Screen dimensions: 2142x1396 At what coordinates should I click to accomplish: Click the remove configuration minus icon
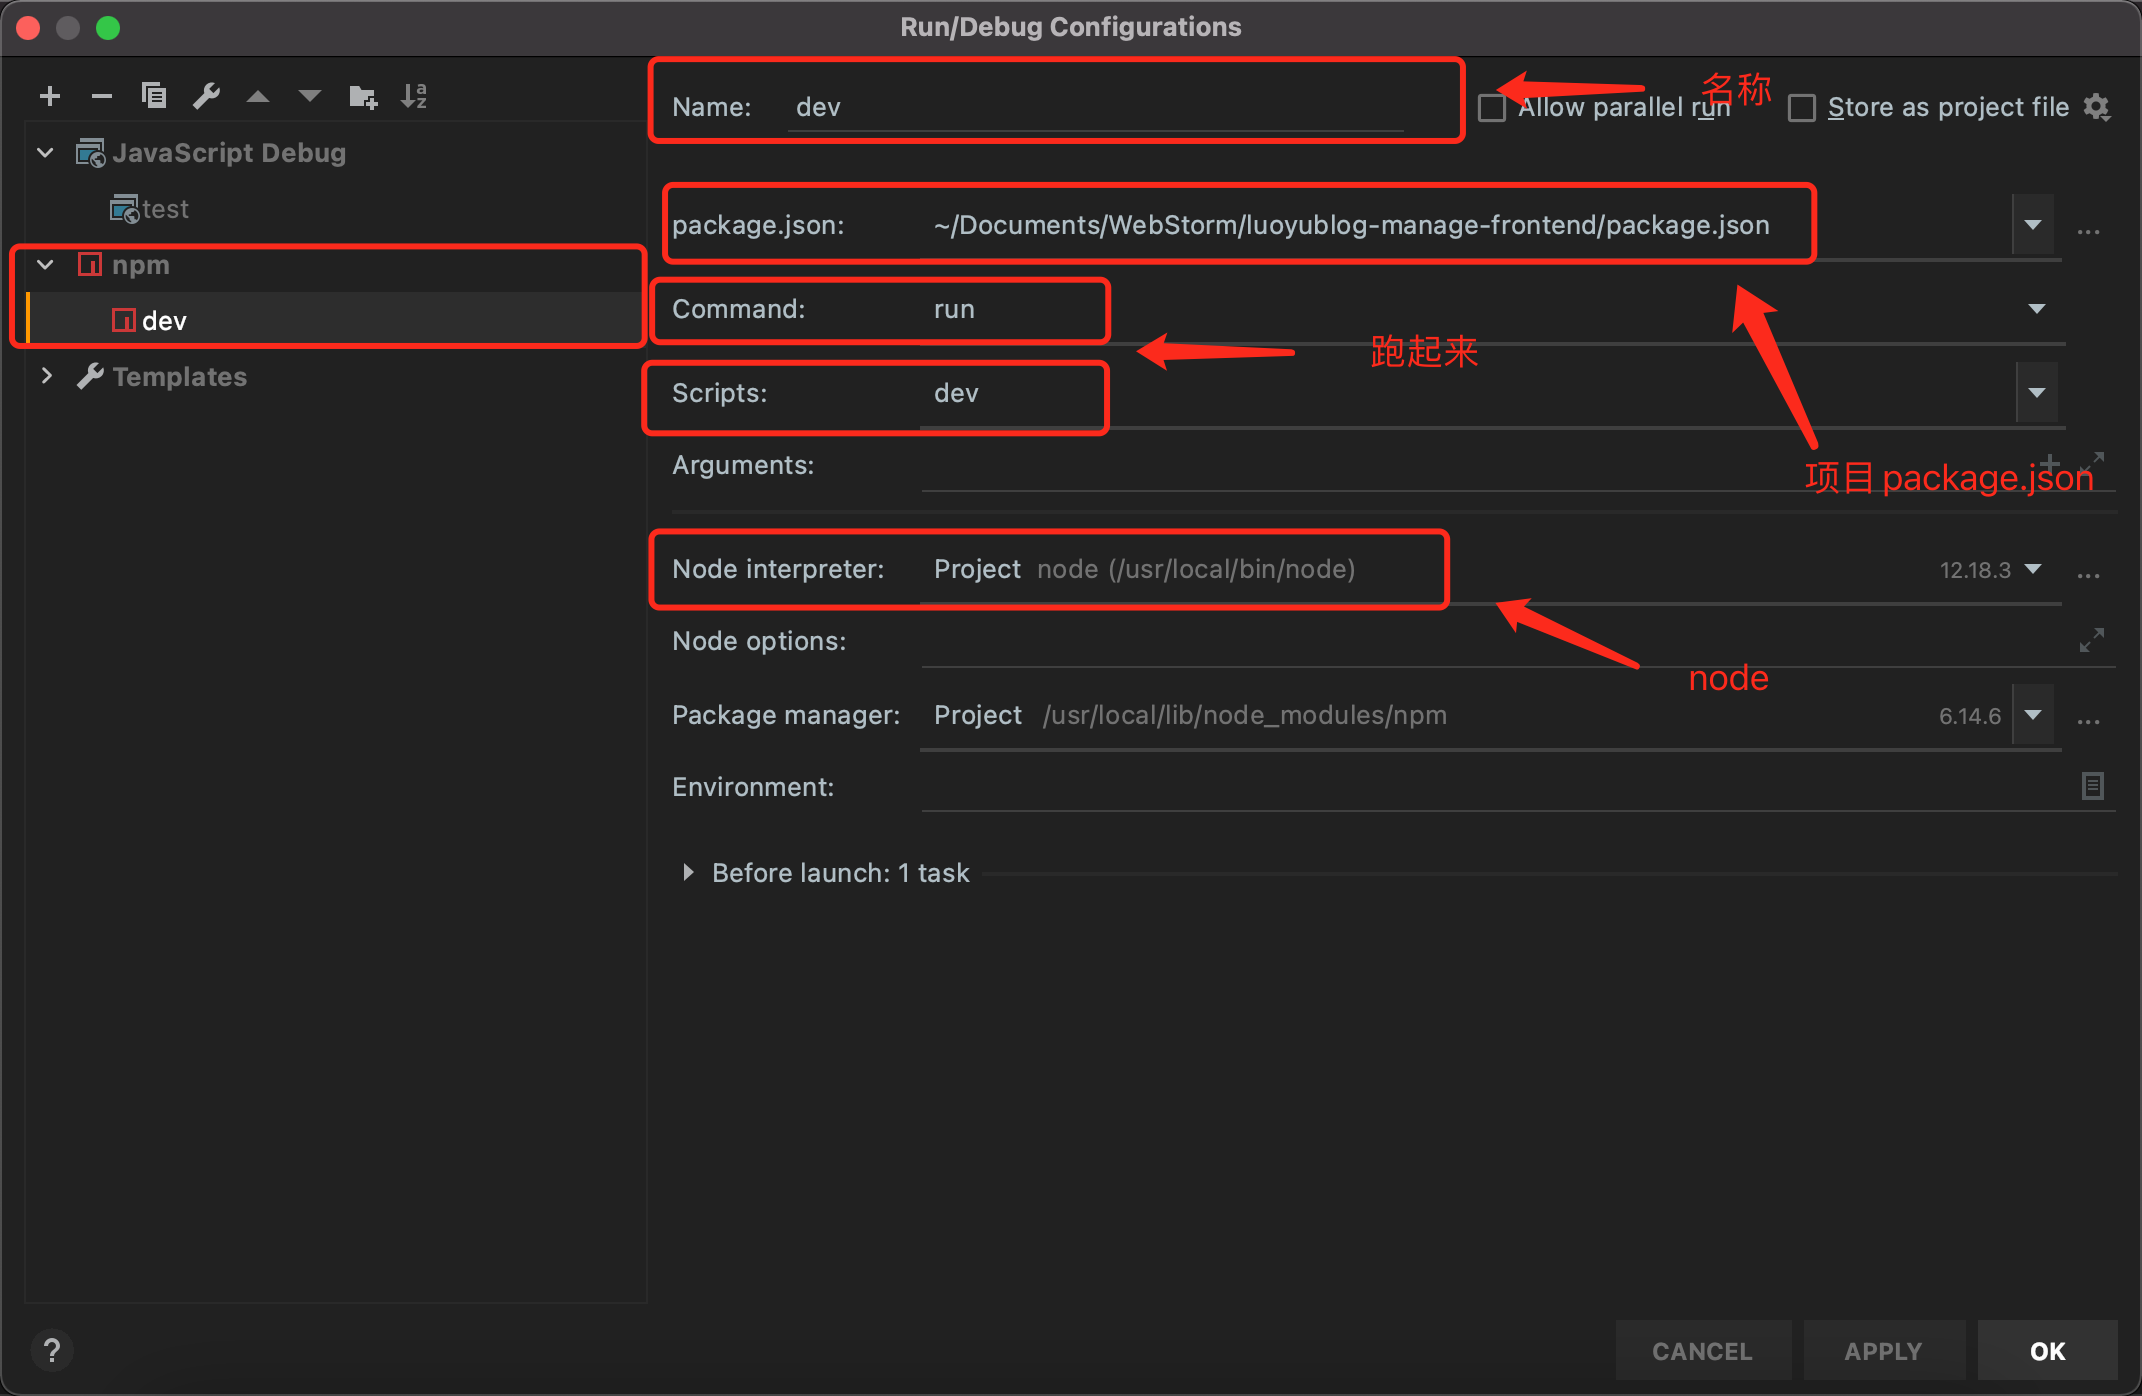pos(101,96)
